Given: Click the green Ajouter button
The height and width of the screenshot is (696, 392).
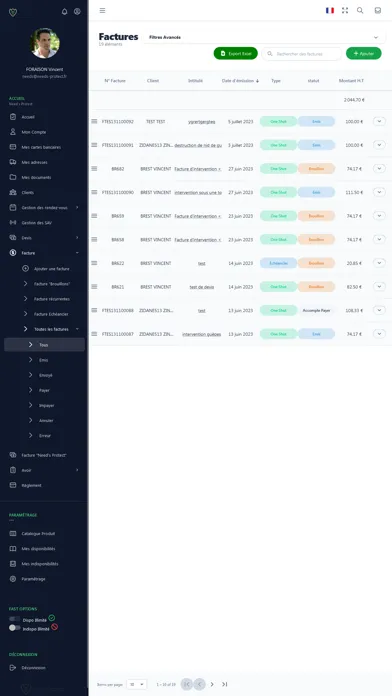Looking at the screenshot, I should click(x=364, y=53).
